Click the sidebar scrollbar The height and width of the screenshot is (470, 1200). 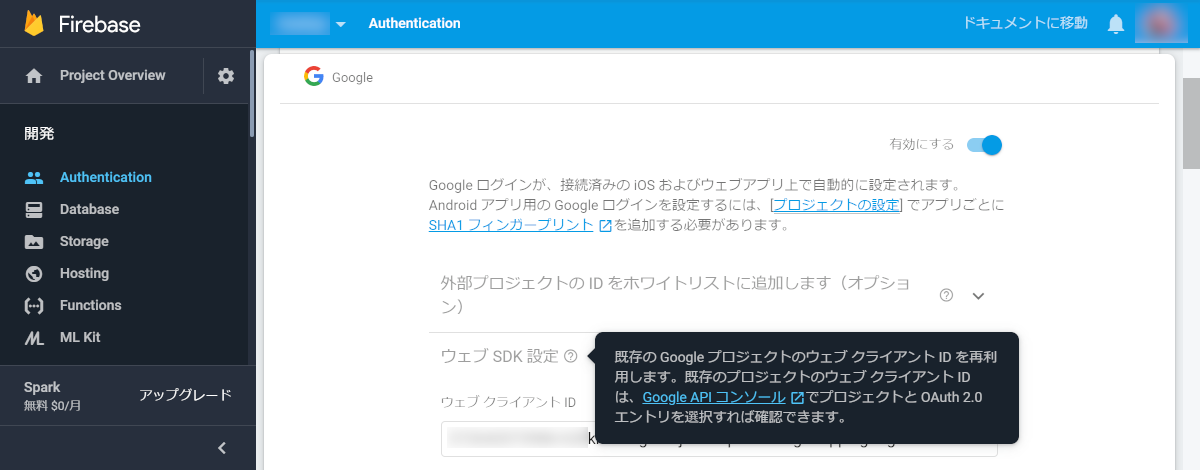click(252, 92)
